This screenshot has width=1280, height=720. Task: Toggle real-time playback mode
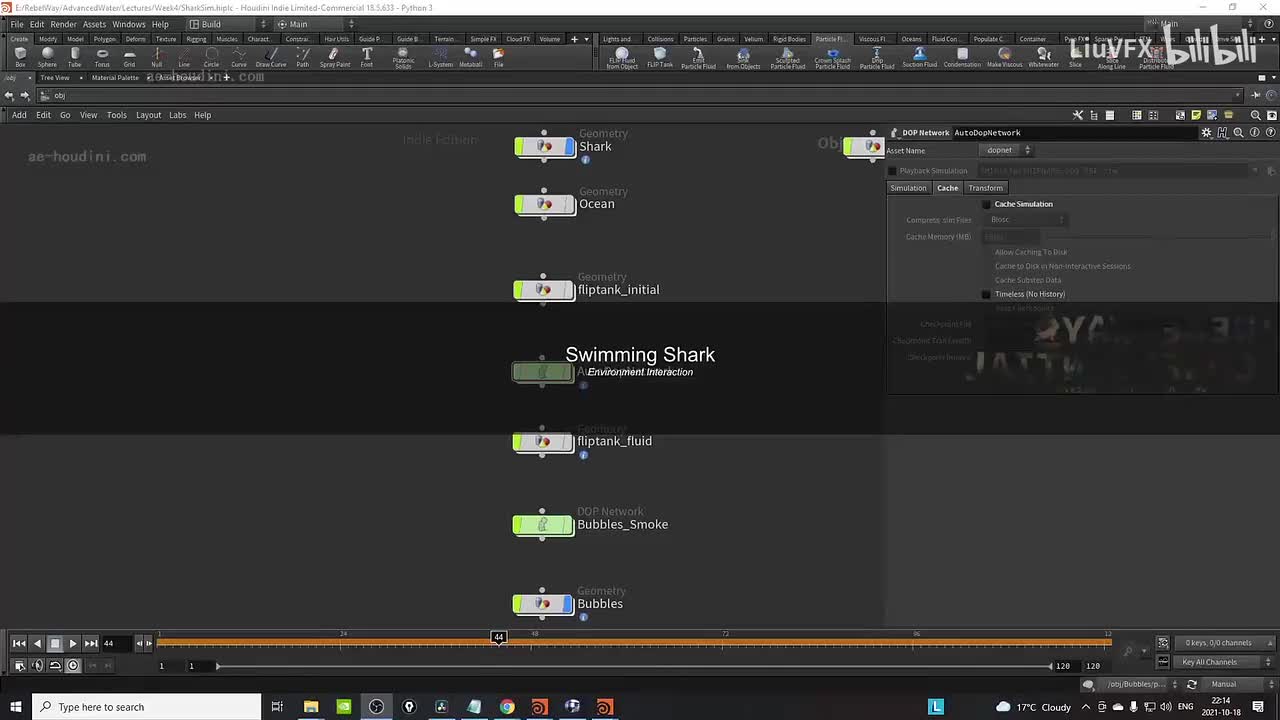point(73,666)
